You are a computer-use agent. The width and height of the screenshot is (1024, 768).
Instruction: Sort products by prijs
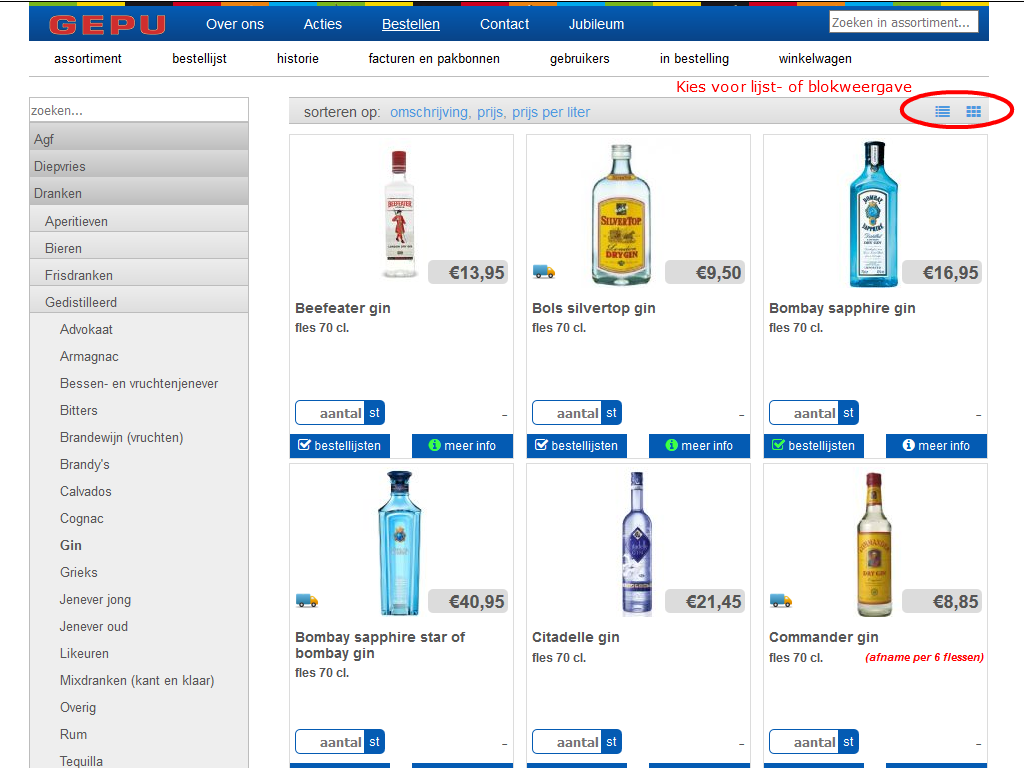click(489, 112)
